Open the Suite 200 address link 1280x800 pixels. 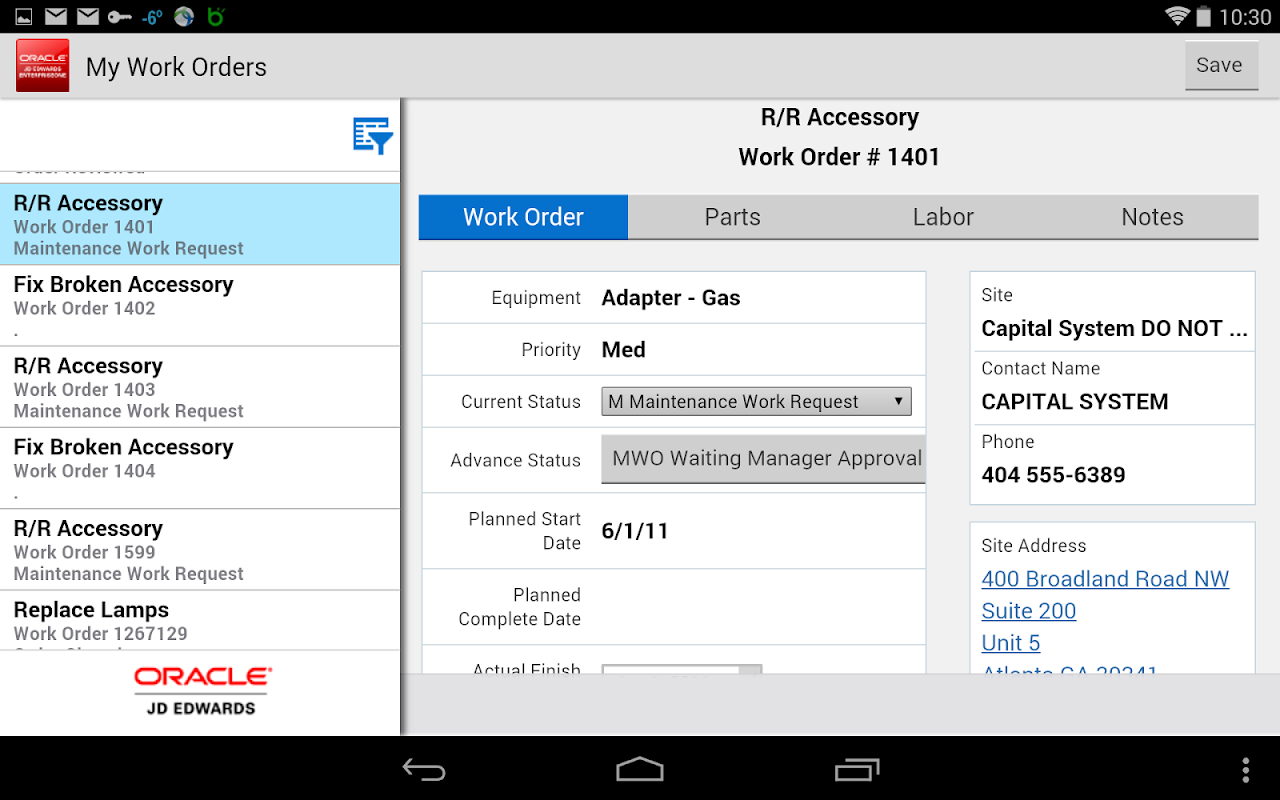(1029, 611)
